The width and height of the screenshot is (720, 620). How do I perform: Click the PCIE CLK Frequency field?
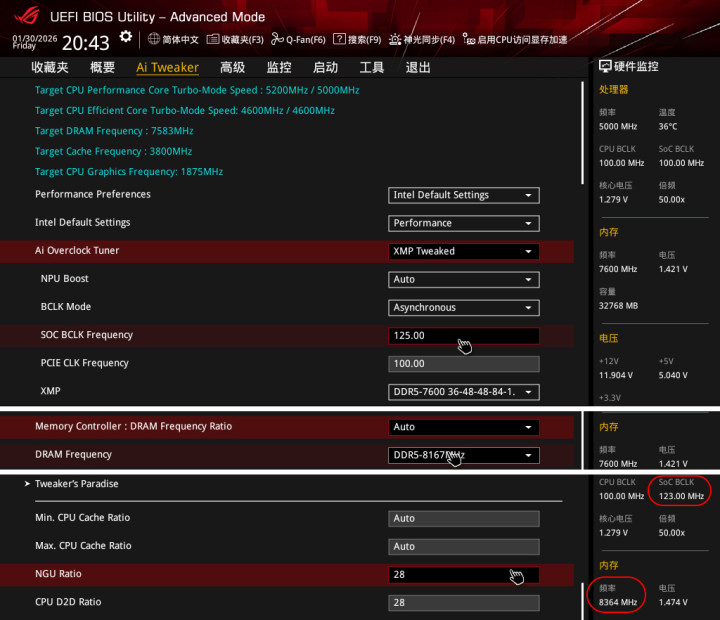point(464,364)
